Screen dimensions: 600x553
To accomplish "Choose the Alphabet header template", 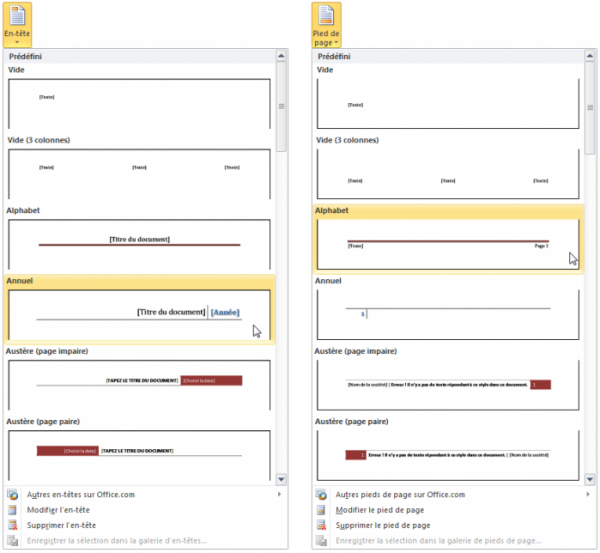I will [x=139, y=244].
